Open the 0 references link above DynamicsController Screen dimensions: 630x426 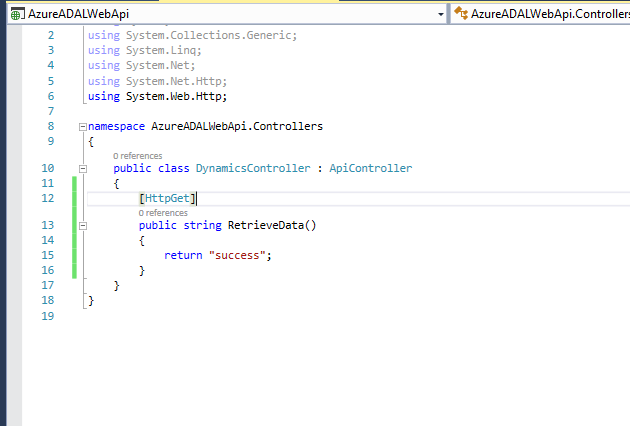137,156
